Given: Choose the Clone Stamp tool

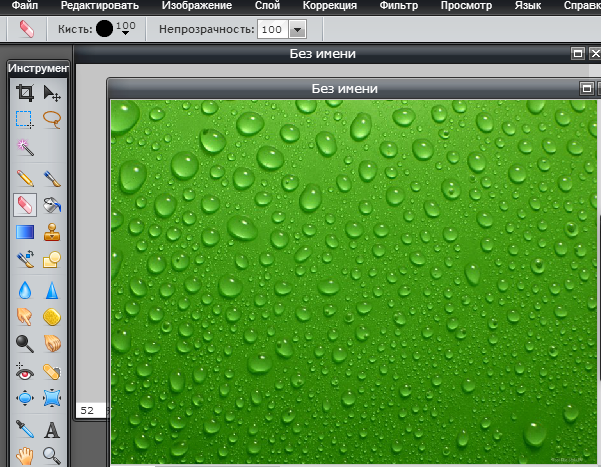Looking at the screenshot, I should 52,232.
